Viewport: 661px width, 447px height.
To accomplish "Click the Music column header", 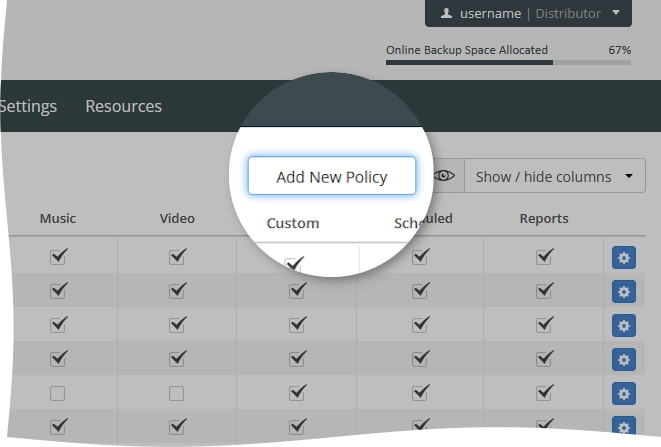I will (x=58, y=218).
